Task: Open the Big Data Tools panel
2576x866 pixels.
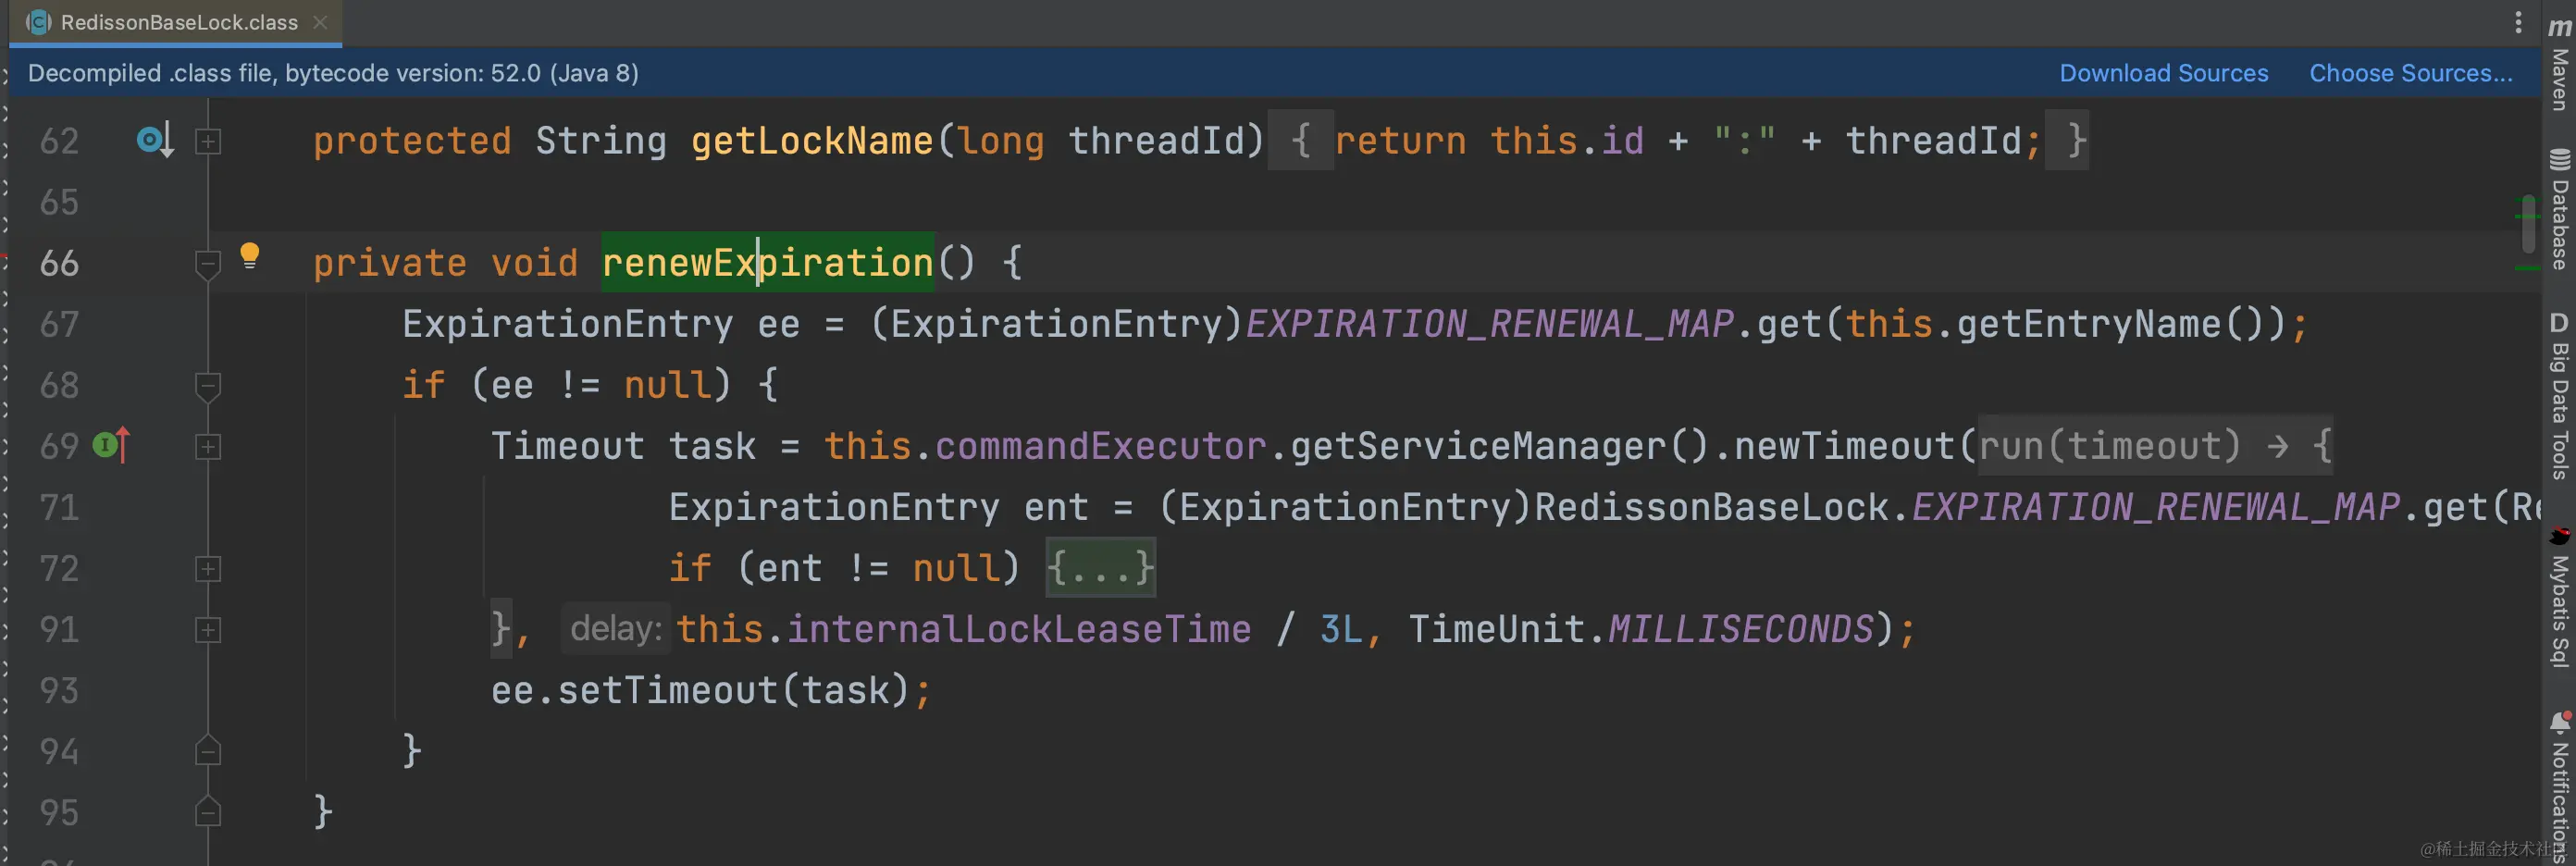Action: (2560, 396)
